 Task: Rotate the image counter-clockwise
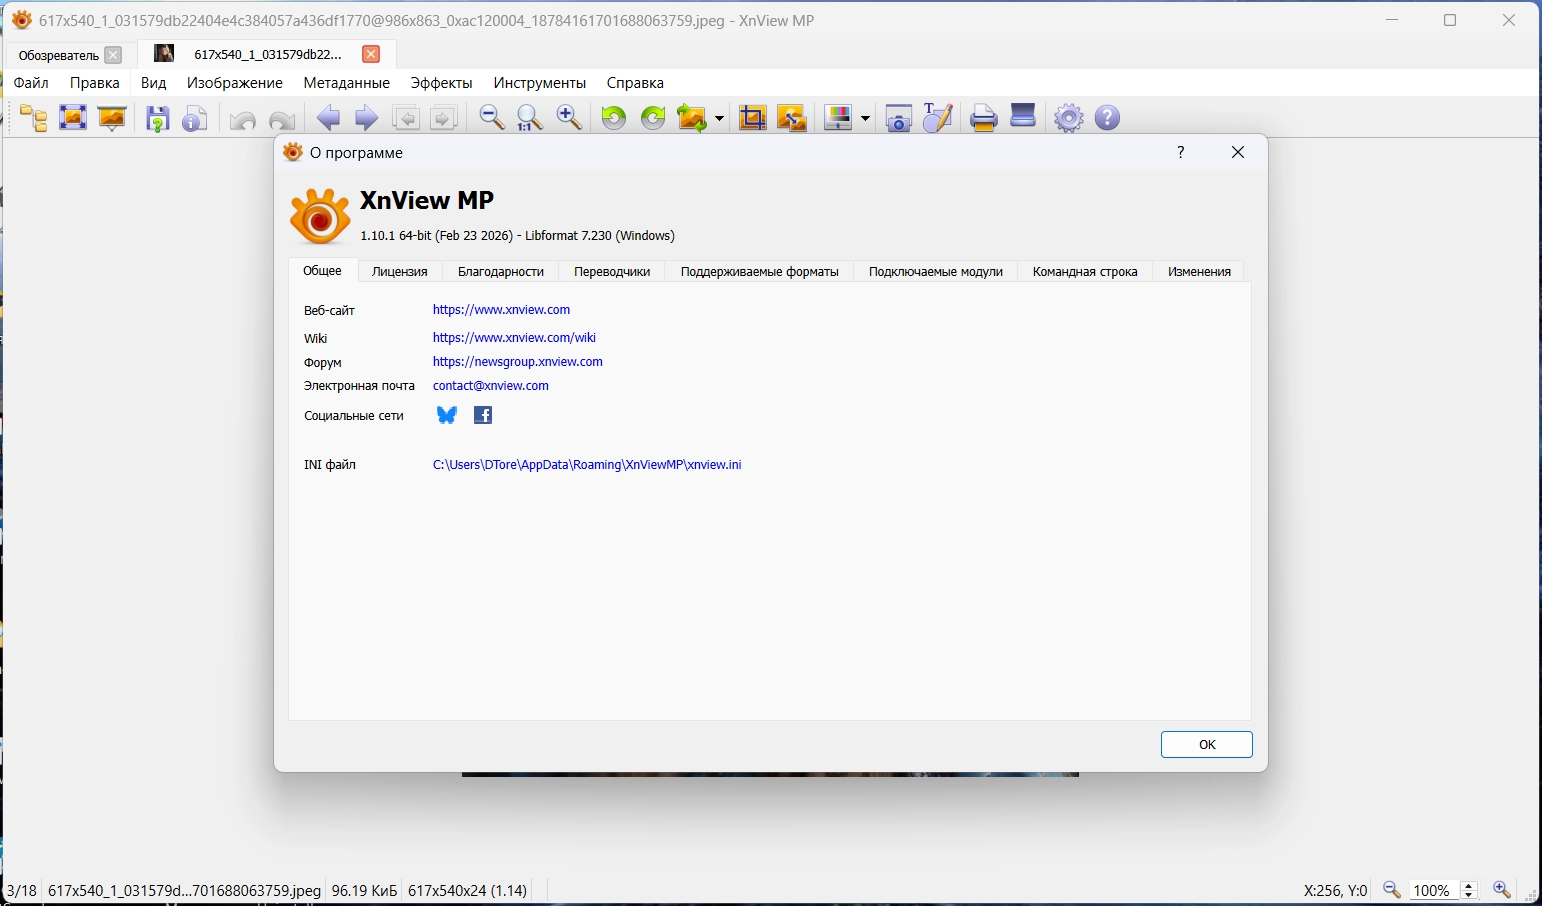click(614, 118)
